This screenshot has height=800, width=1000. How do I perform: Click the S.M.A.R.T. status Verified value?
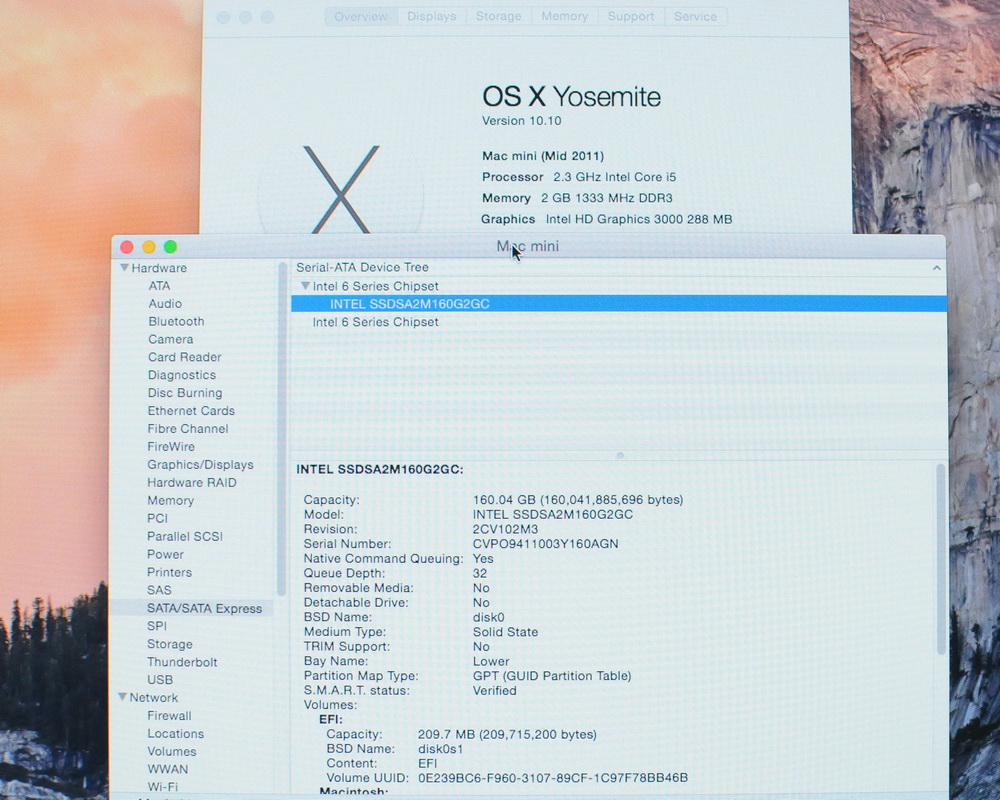tap(494, 690)
